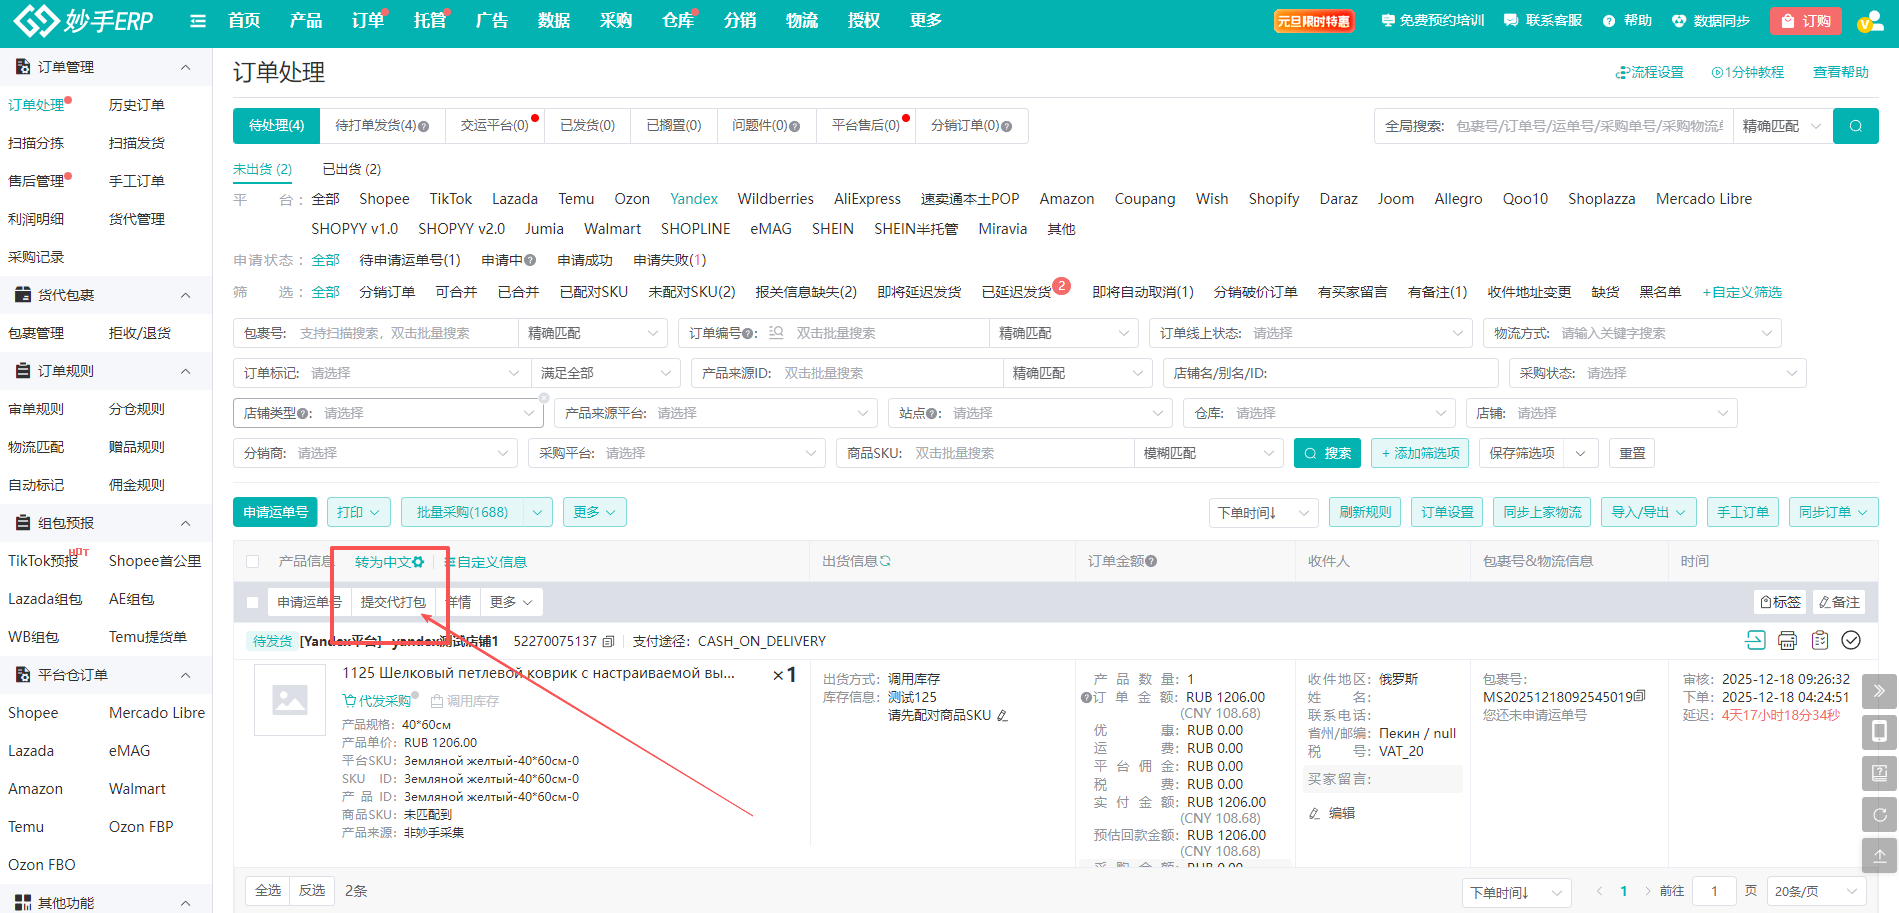
Task: Check the order row checkbox beside 申请运单号
Action: [253, 602]
